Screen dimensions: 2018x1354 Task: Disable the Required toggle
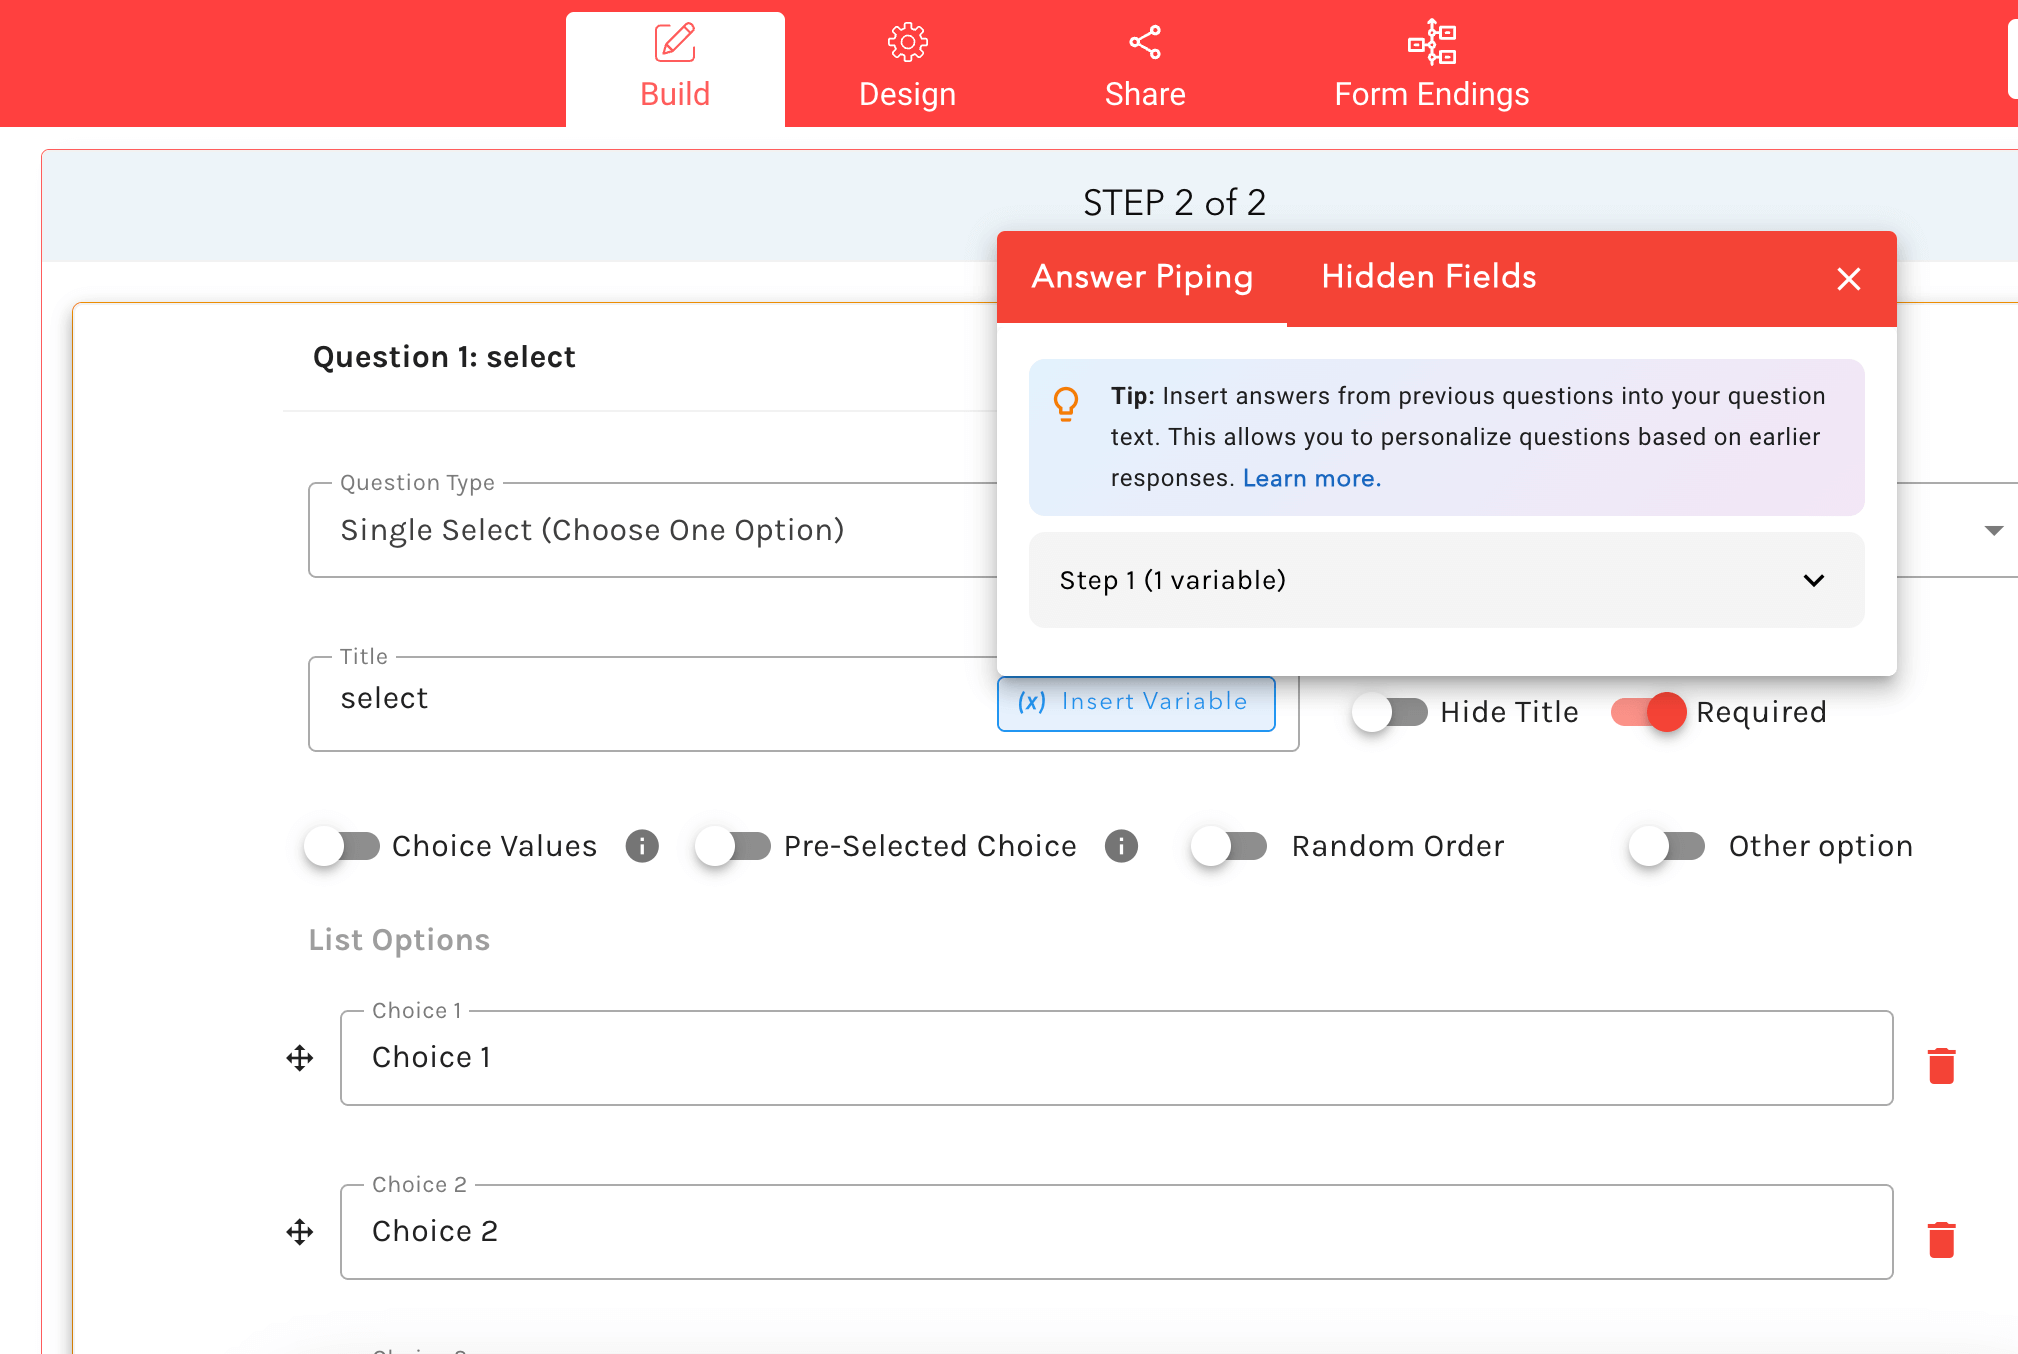point(1649,712)
